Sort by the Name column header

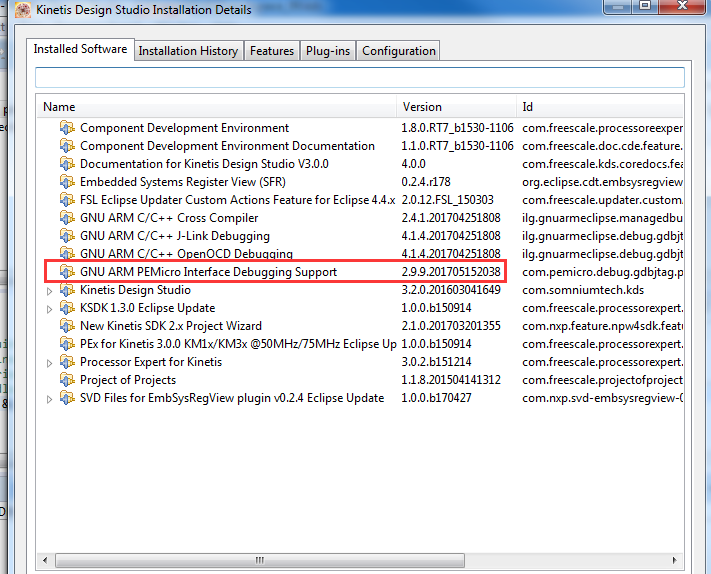[x=216, y=107]
